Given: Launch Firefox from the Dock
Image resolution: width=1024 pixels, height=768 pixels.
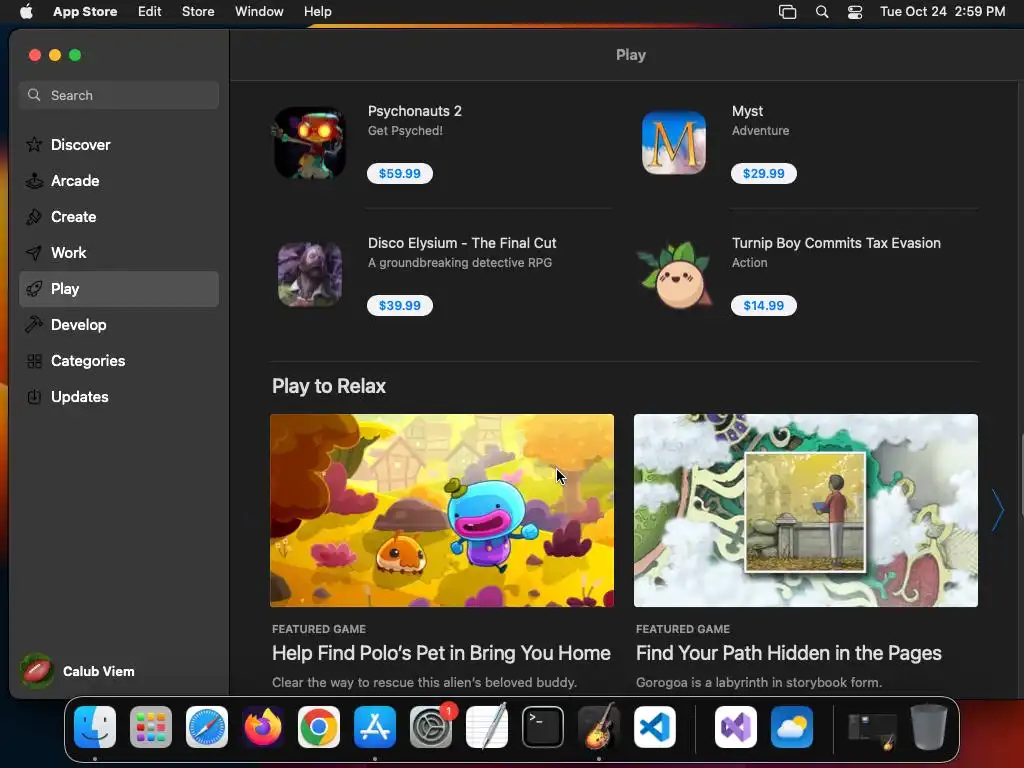Looking at the screenshot, I should tap(263, 727).
